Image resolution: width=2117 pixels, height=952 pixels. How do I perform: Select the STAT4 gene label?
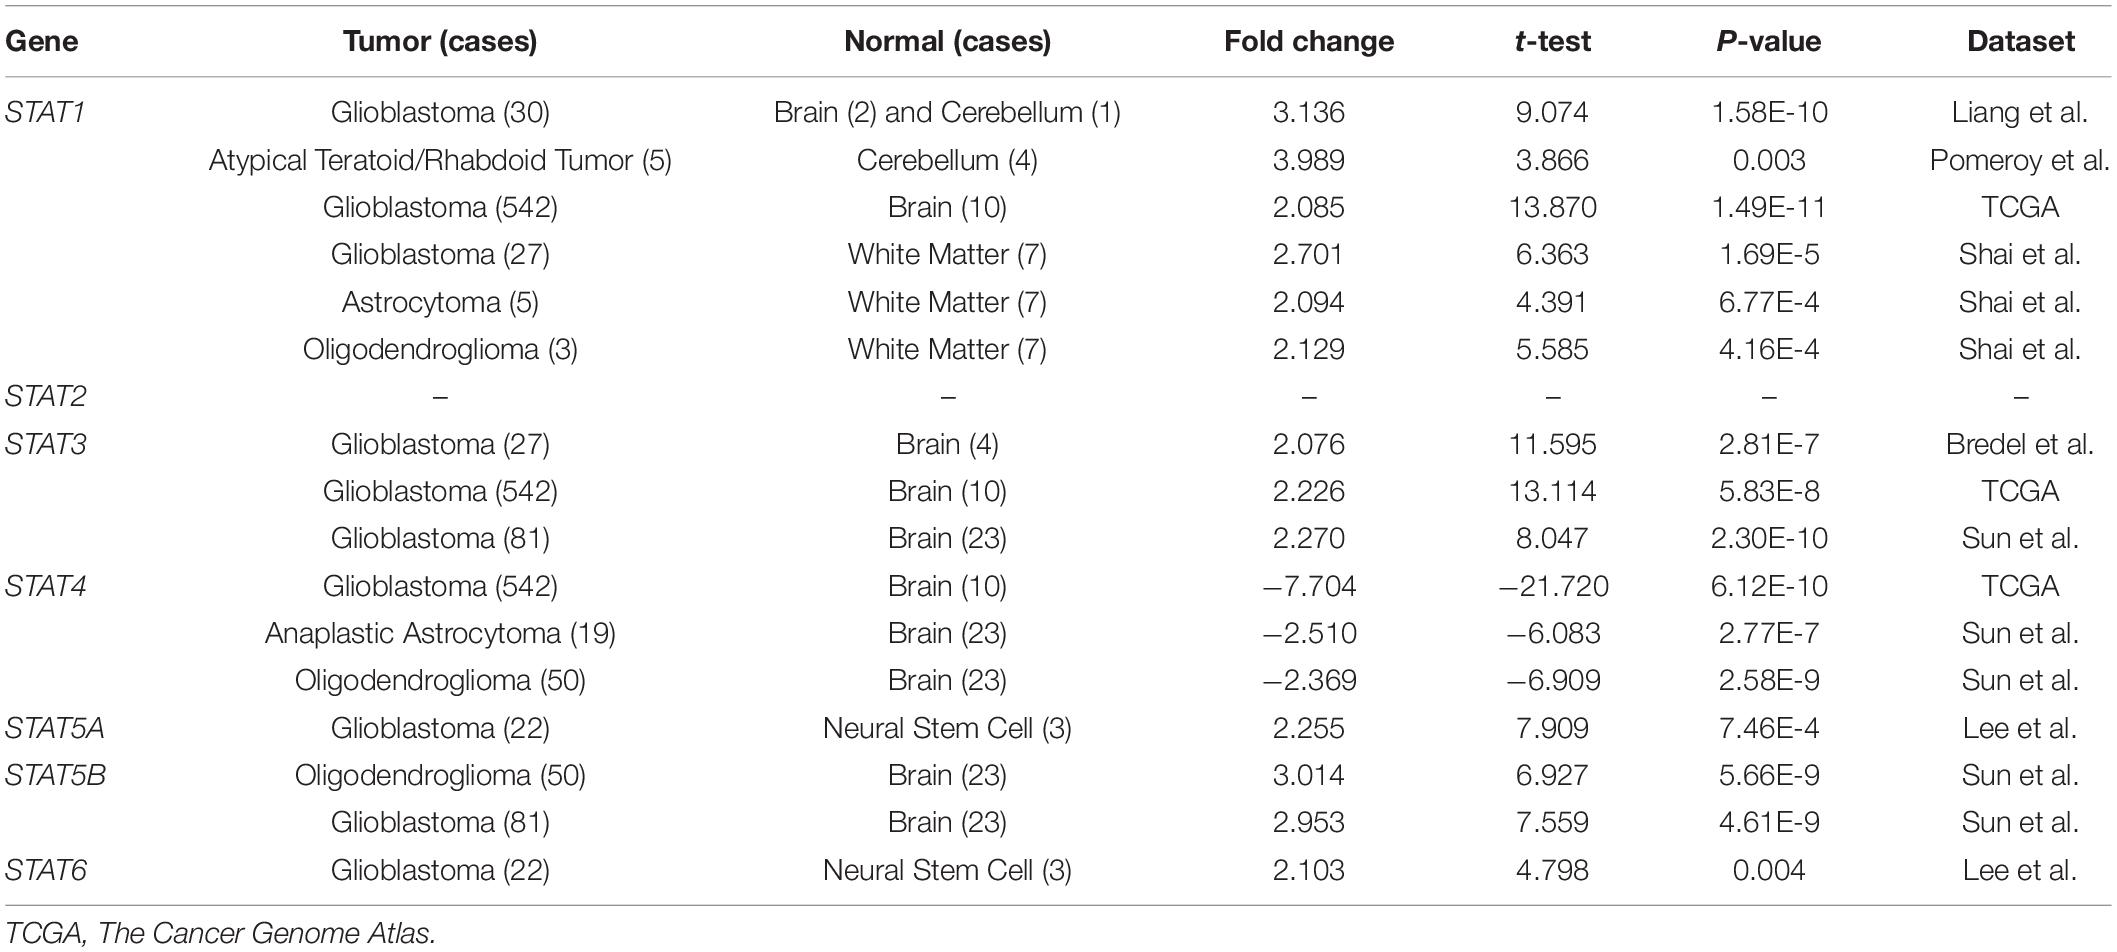pyautogui.click(x=45, y=586)
